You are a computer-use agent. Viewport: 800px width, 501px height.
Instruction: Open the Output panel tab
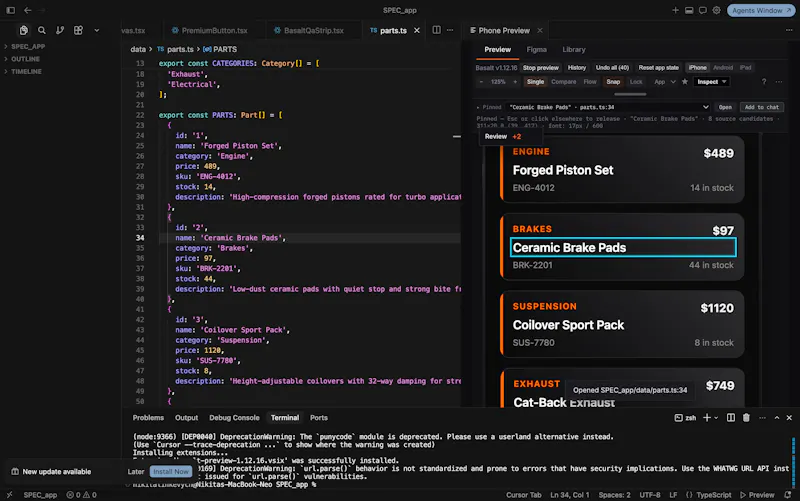186,417
